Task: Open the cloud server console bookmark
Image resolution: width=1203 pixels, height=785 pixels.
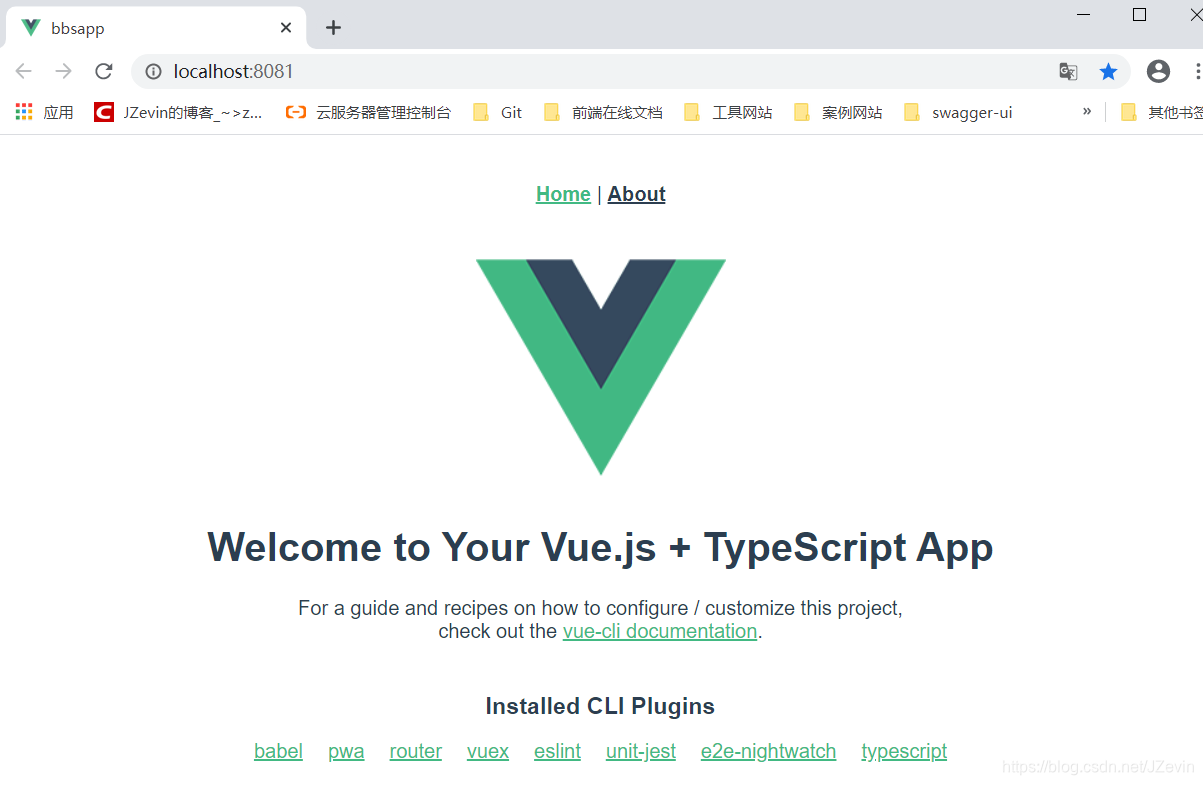Action: click(368, 112)
